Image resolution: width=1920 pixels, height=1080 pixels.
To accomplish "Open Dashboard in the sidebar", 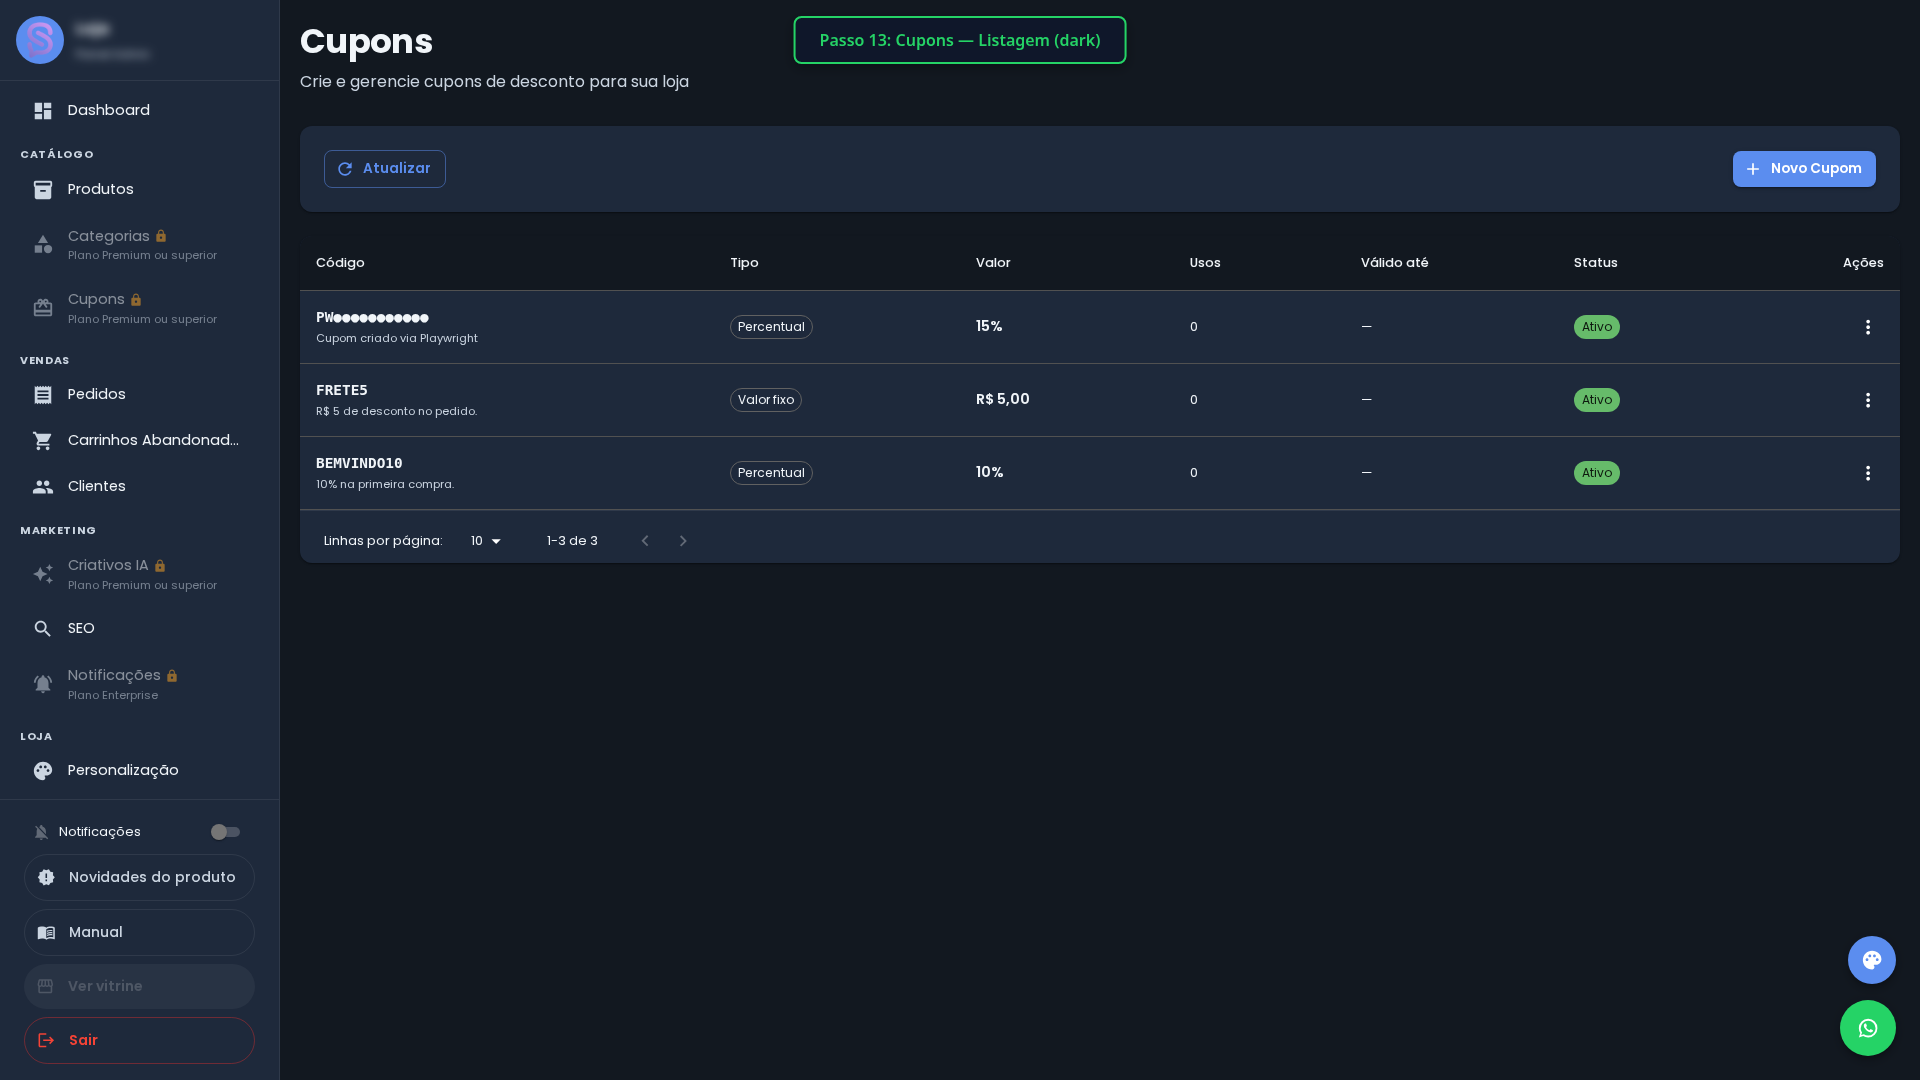I will [x=140, y=111].
